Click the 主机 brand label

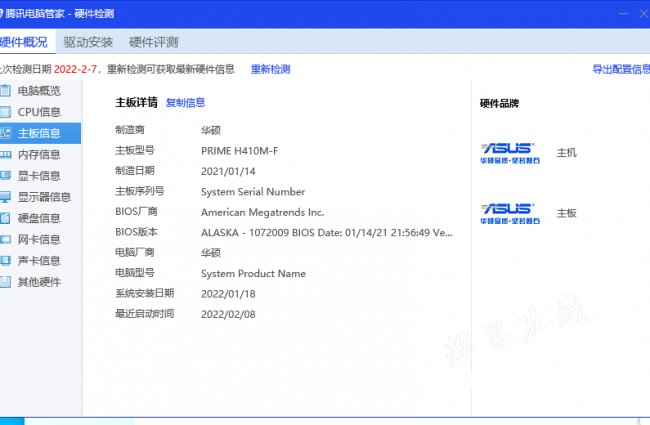566,153
